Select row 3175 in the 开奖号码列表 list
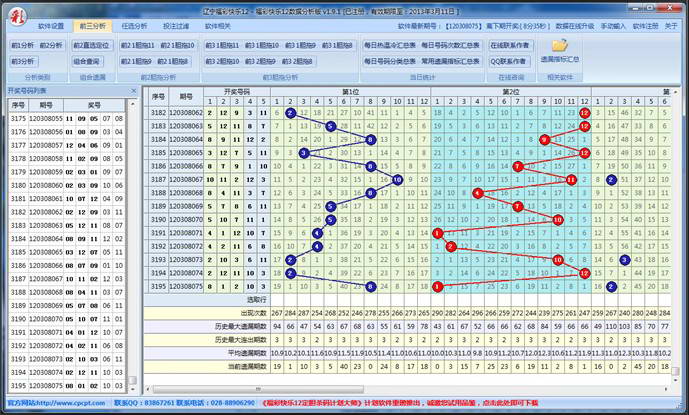Image resolution: width=689 pixels, height=415 pixels. pyautogui.click(x=67, y=119)
